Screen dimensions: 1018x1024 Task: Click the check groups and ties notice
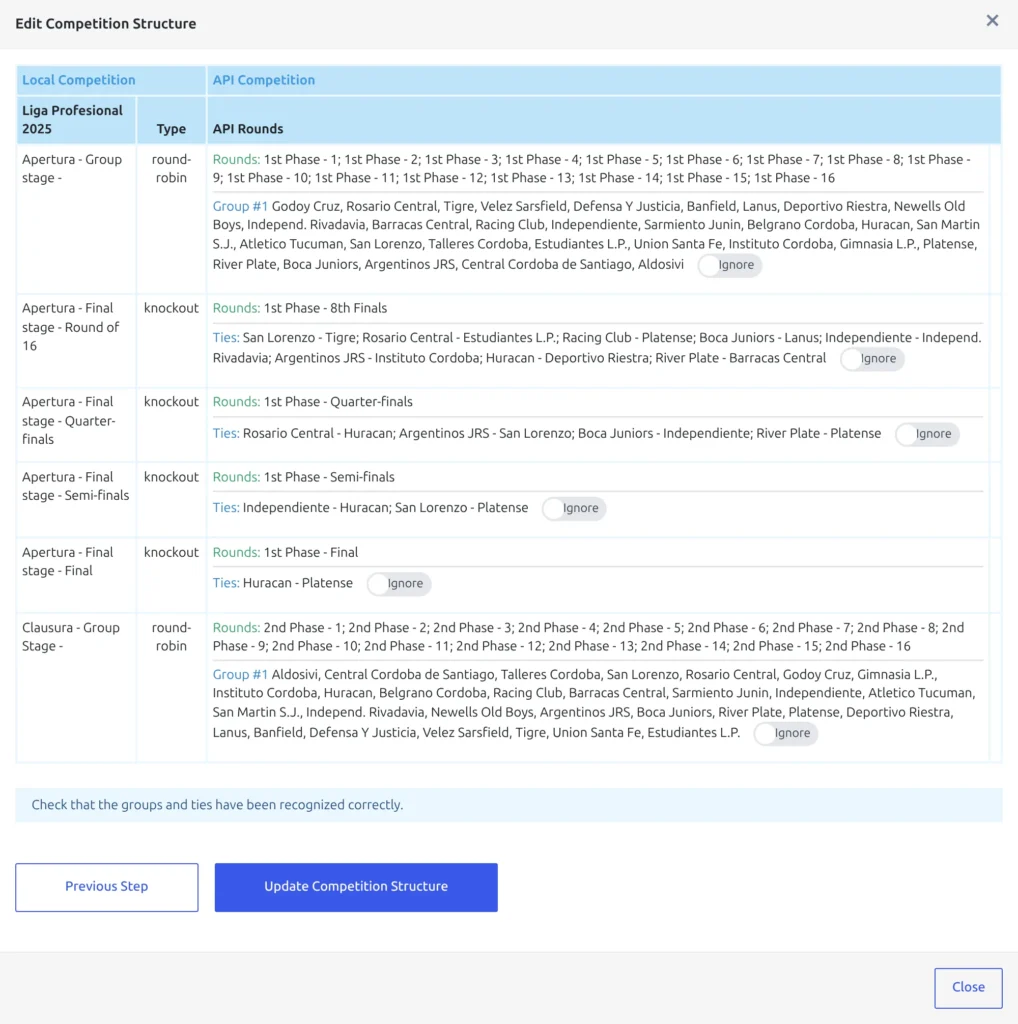click(x=509, y=805)
